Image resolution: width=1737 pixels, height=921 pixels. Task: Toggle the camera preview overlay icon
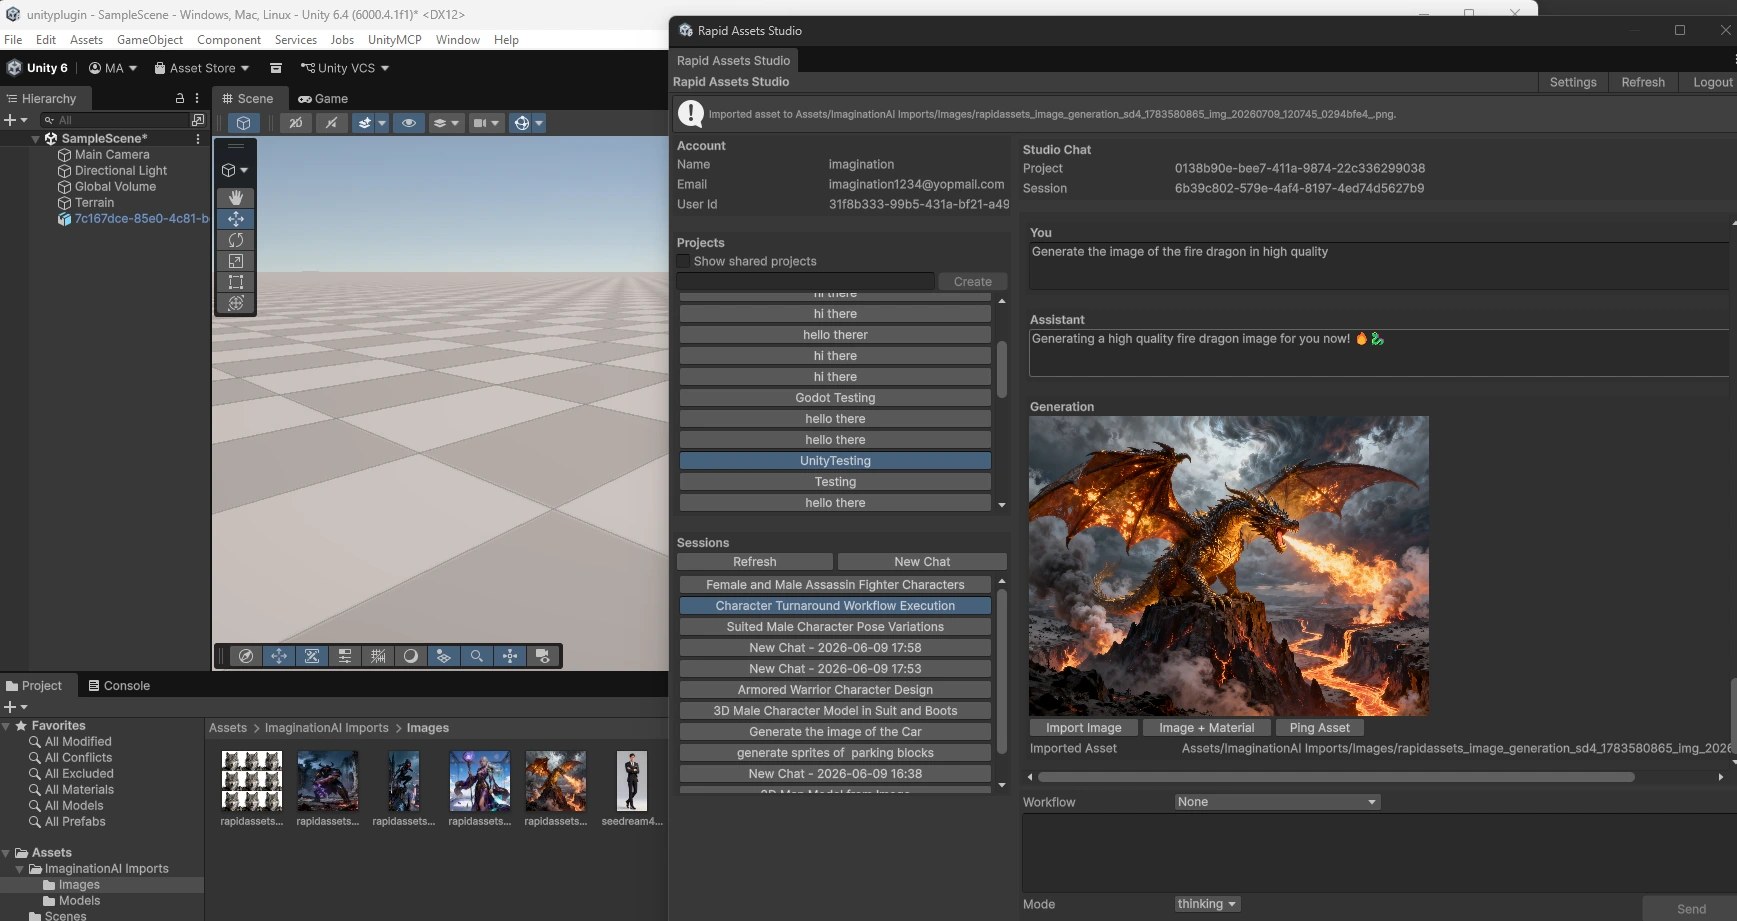point(543,656)
